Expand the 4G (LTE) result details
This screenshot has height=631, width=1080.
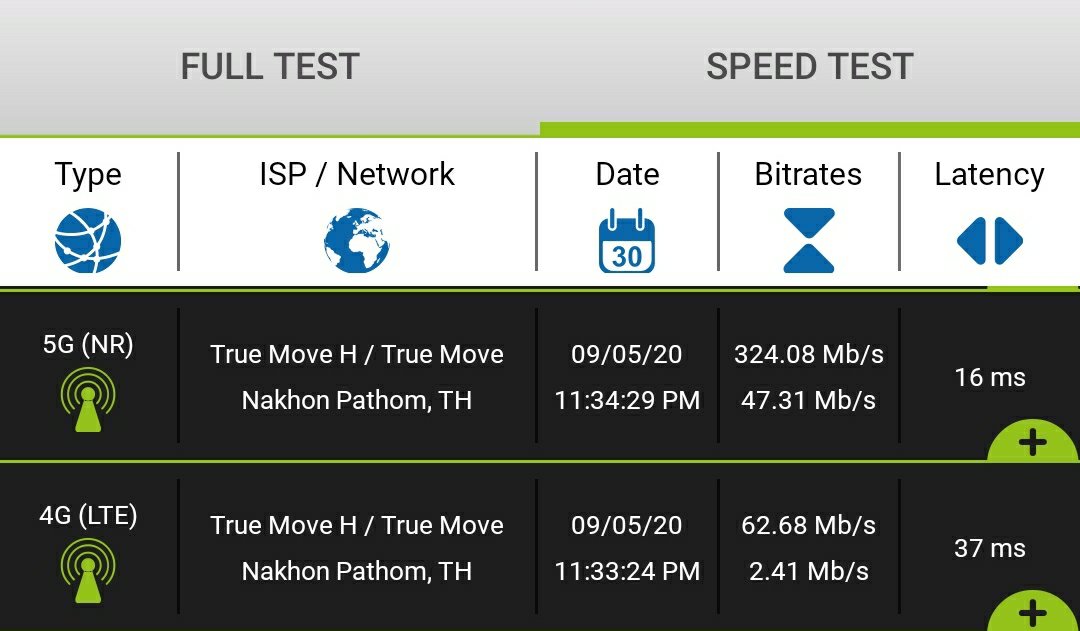pos(1034,611)
